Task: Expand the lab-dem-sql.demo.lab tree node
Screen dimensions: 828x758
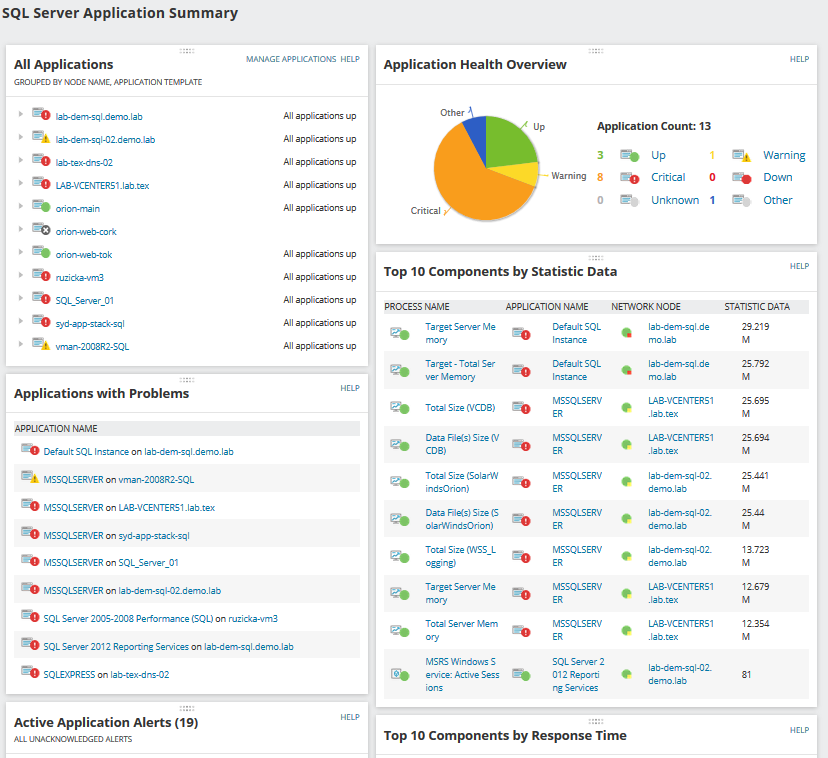Action: coord(20,116)
